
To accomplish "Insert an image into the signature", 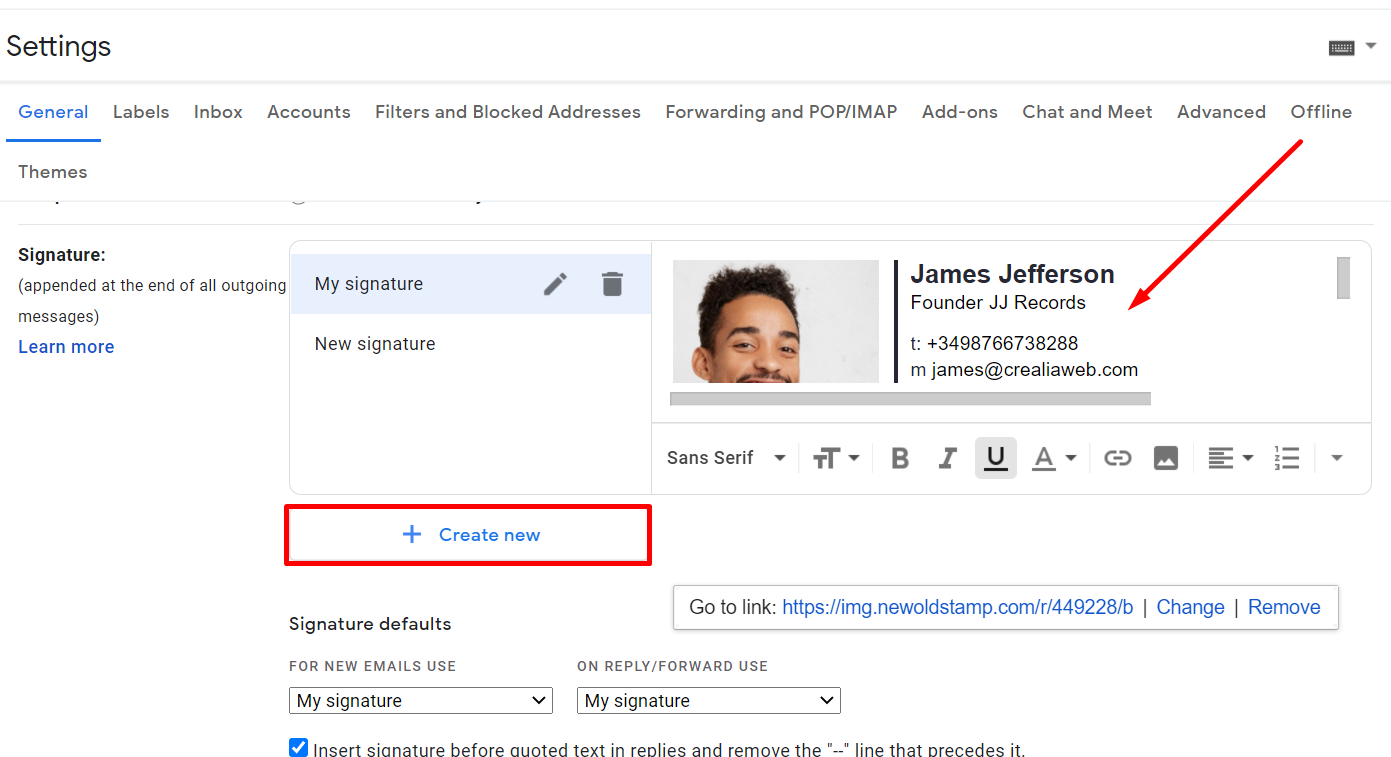I will tap(1165, 458).
